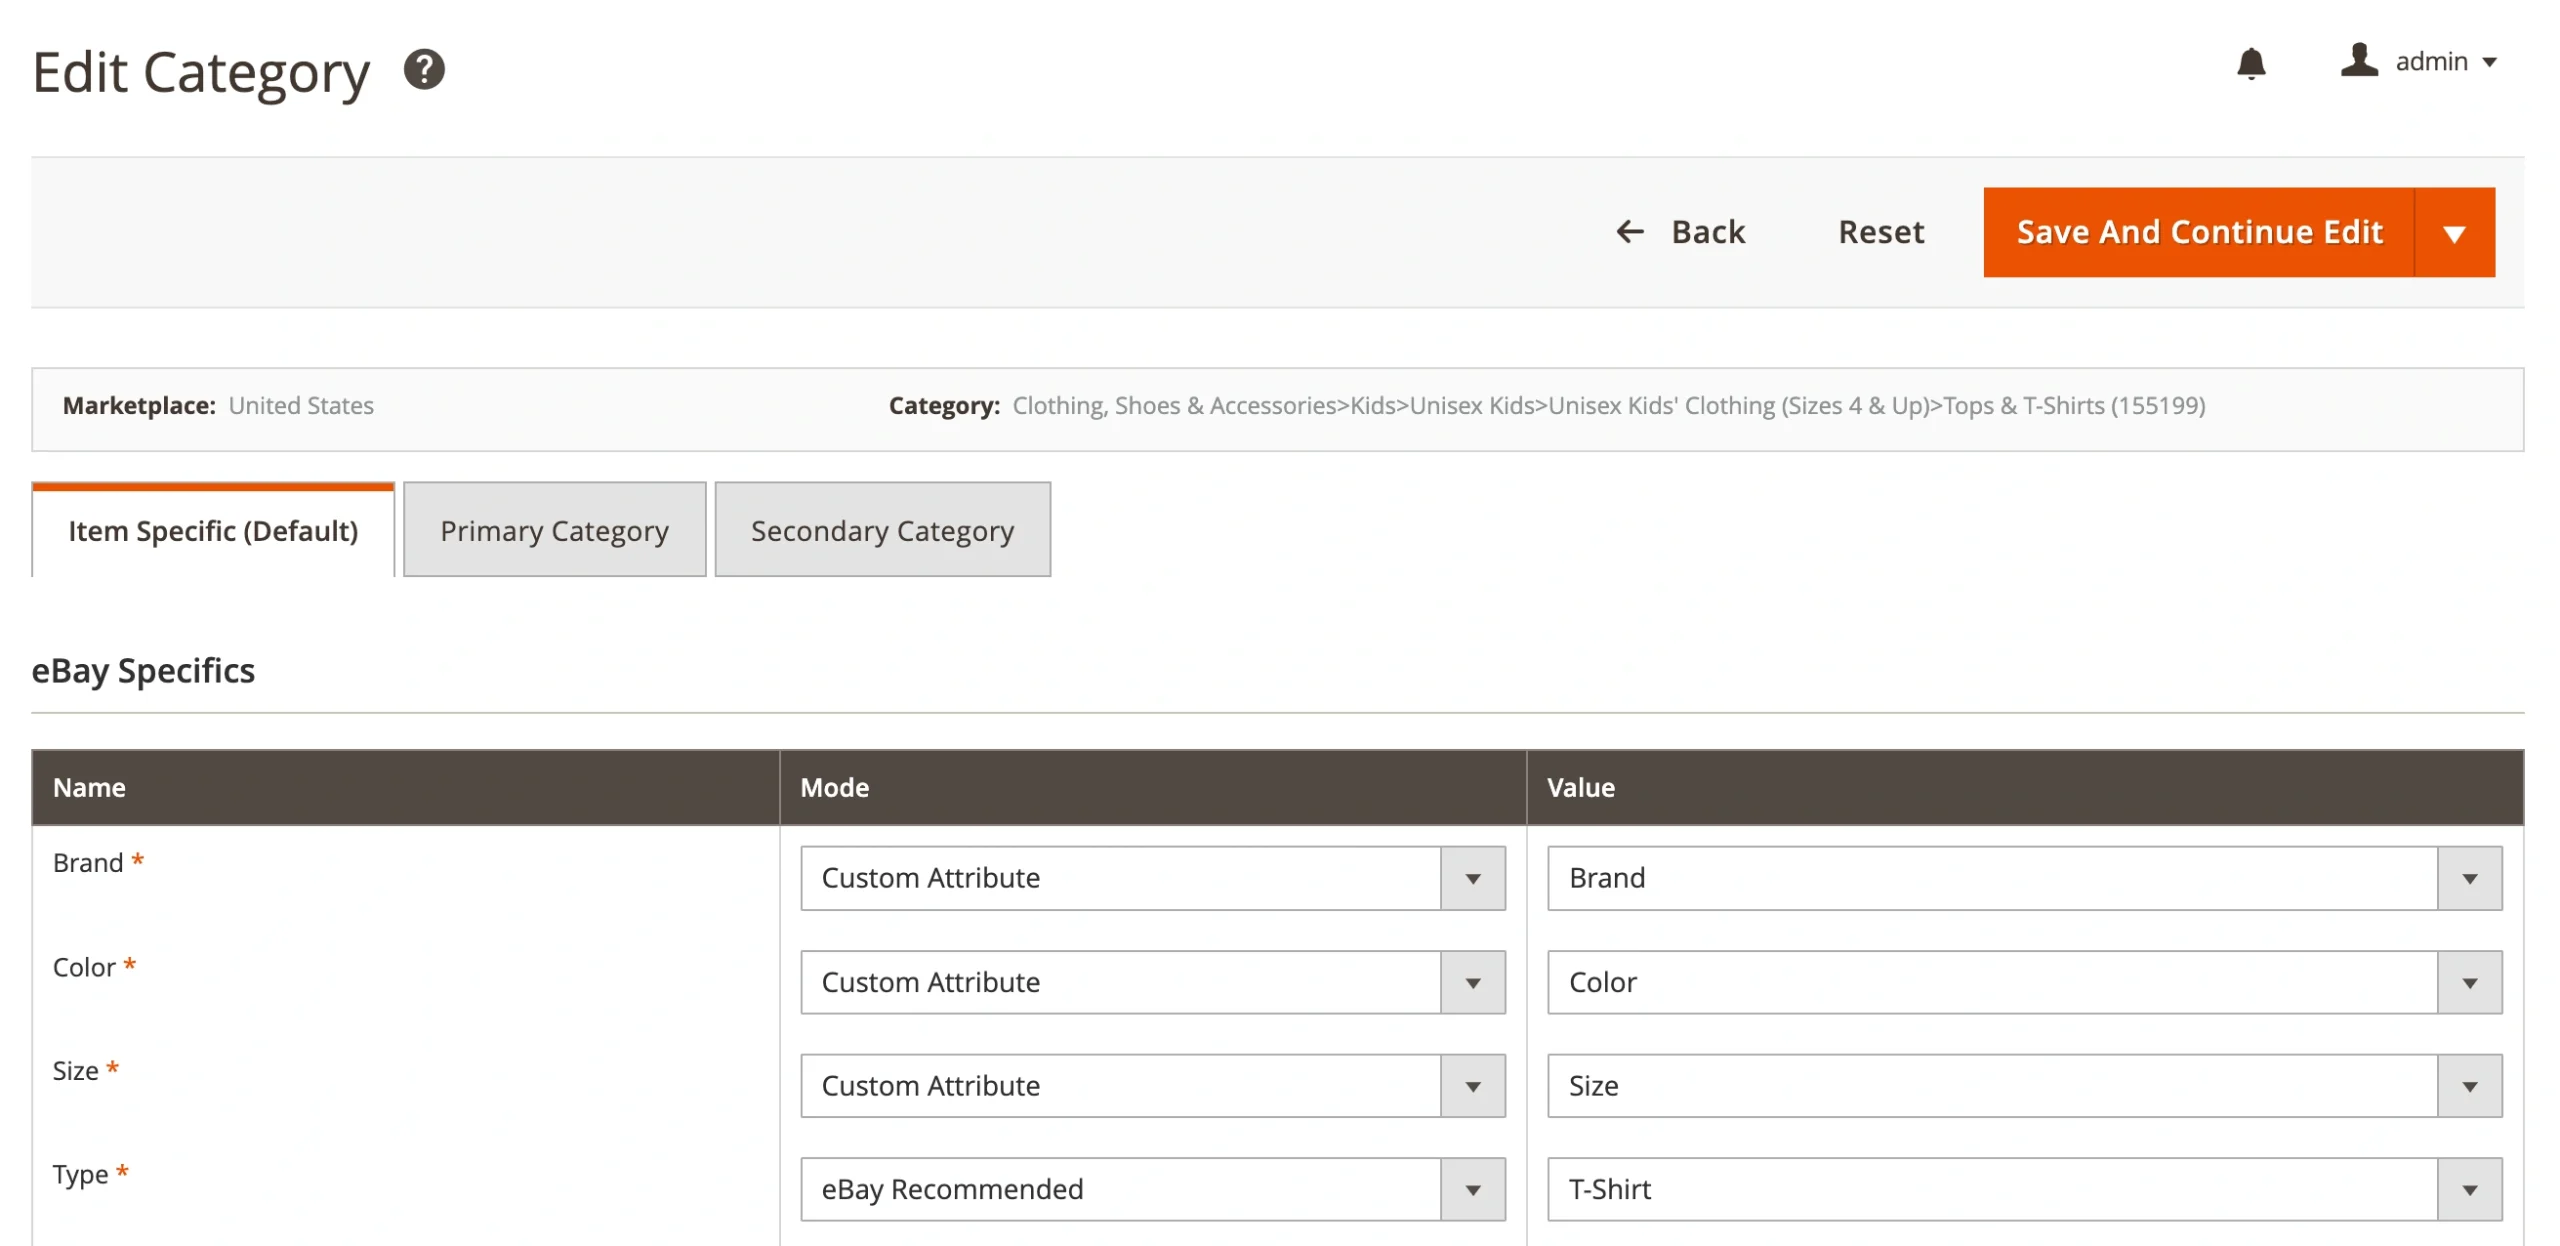Open Size mode dropdown
Viewport: 2560px width, 1246px height.
click(1152, 1086)
